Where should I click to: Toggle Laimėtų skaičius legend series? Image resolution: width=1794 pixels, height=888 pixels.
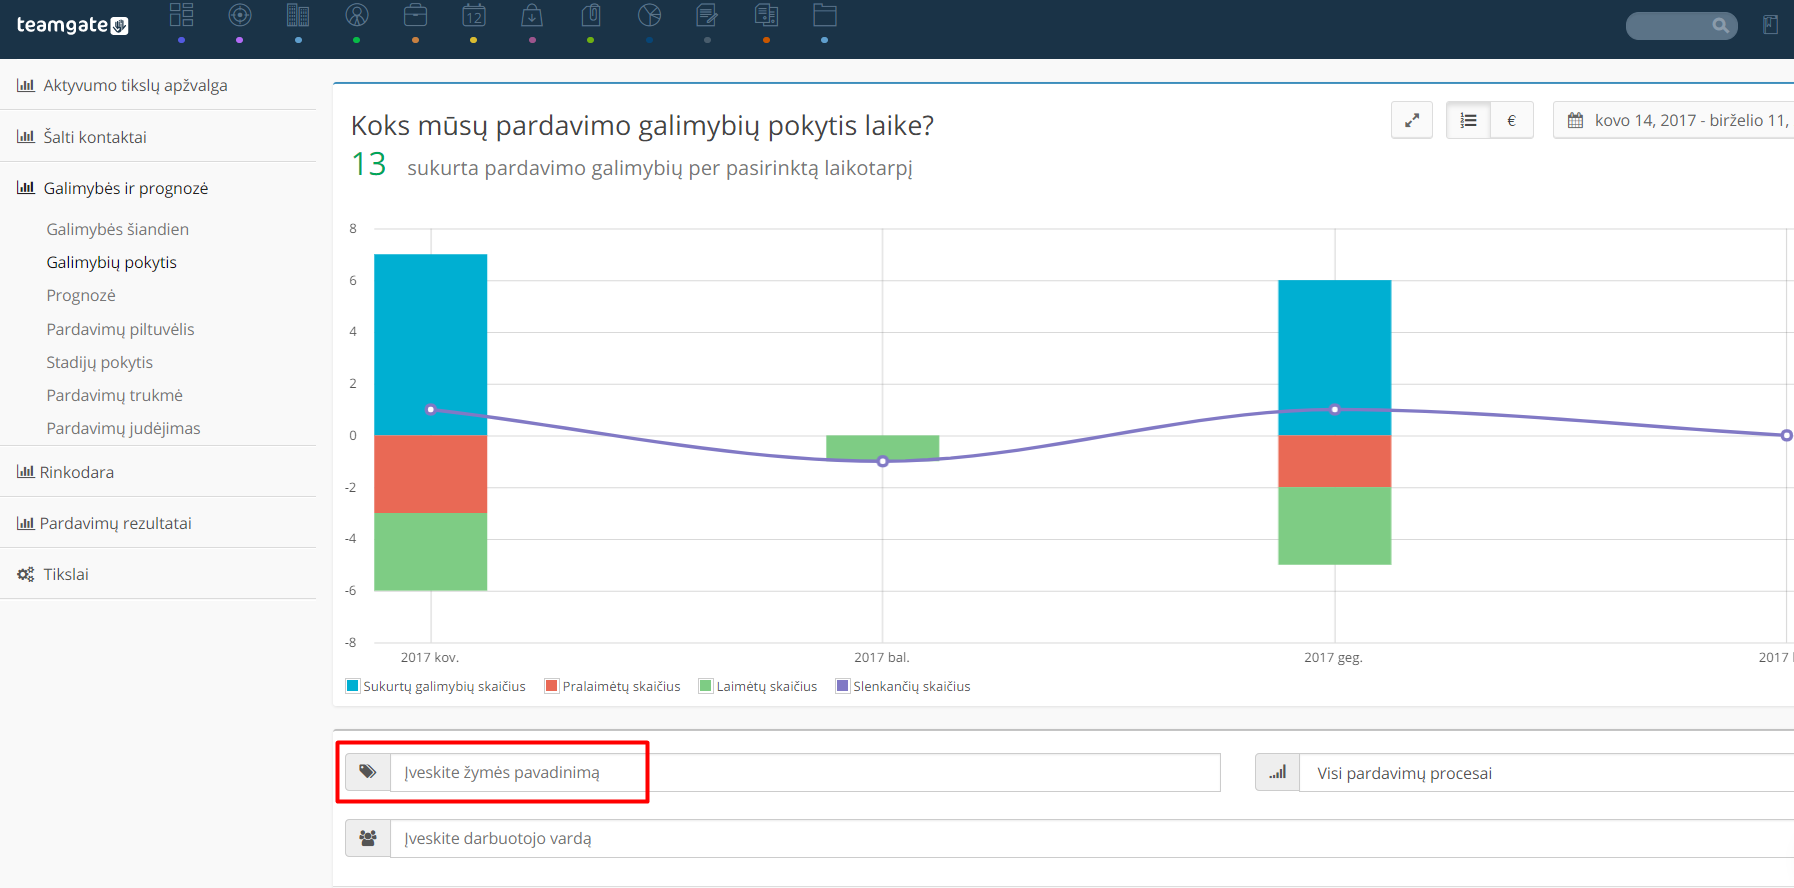point(758,686)
